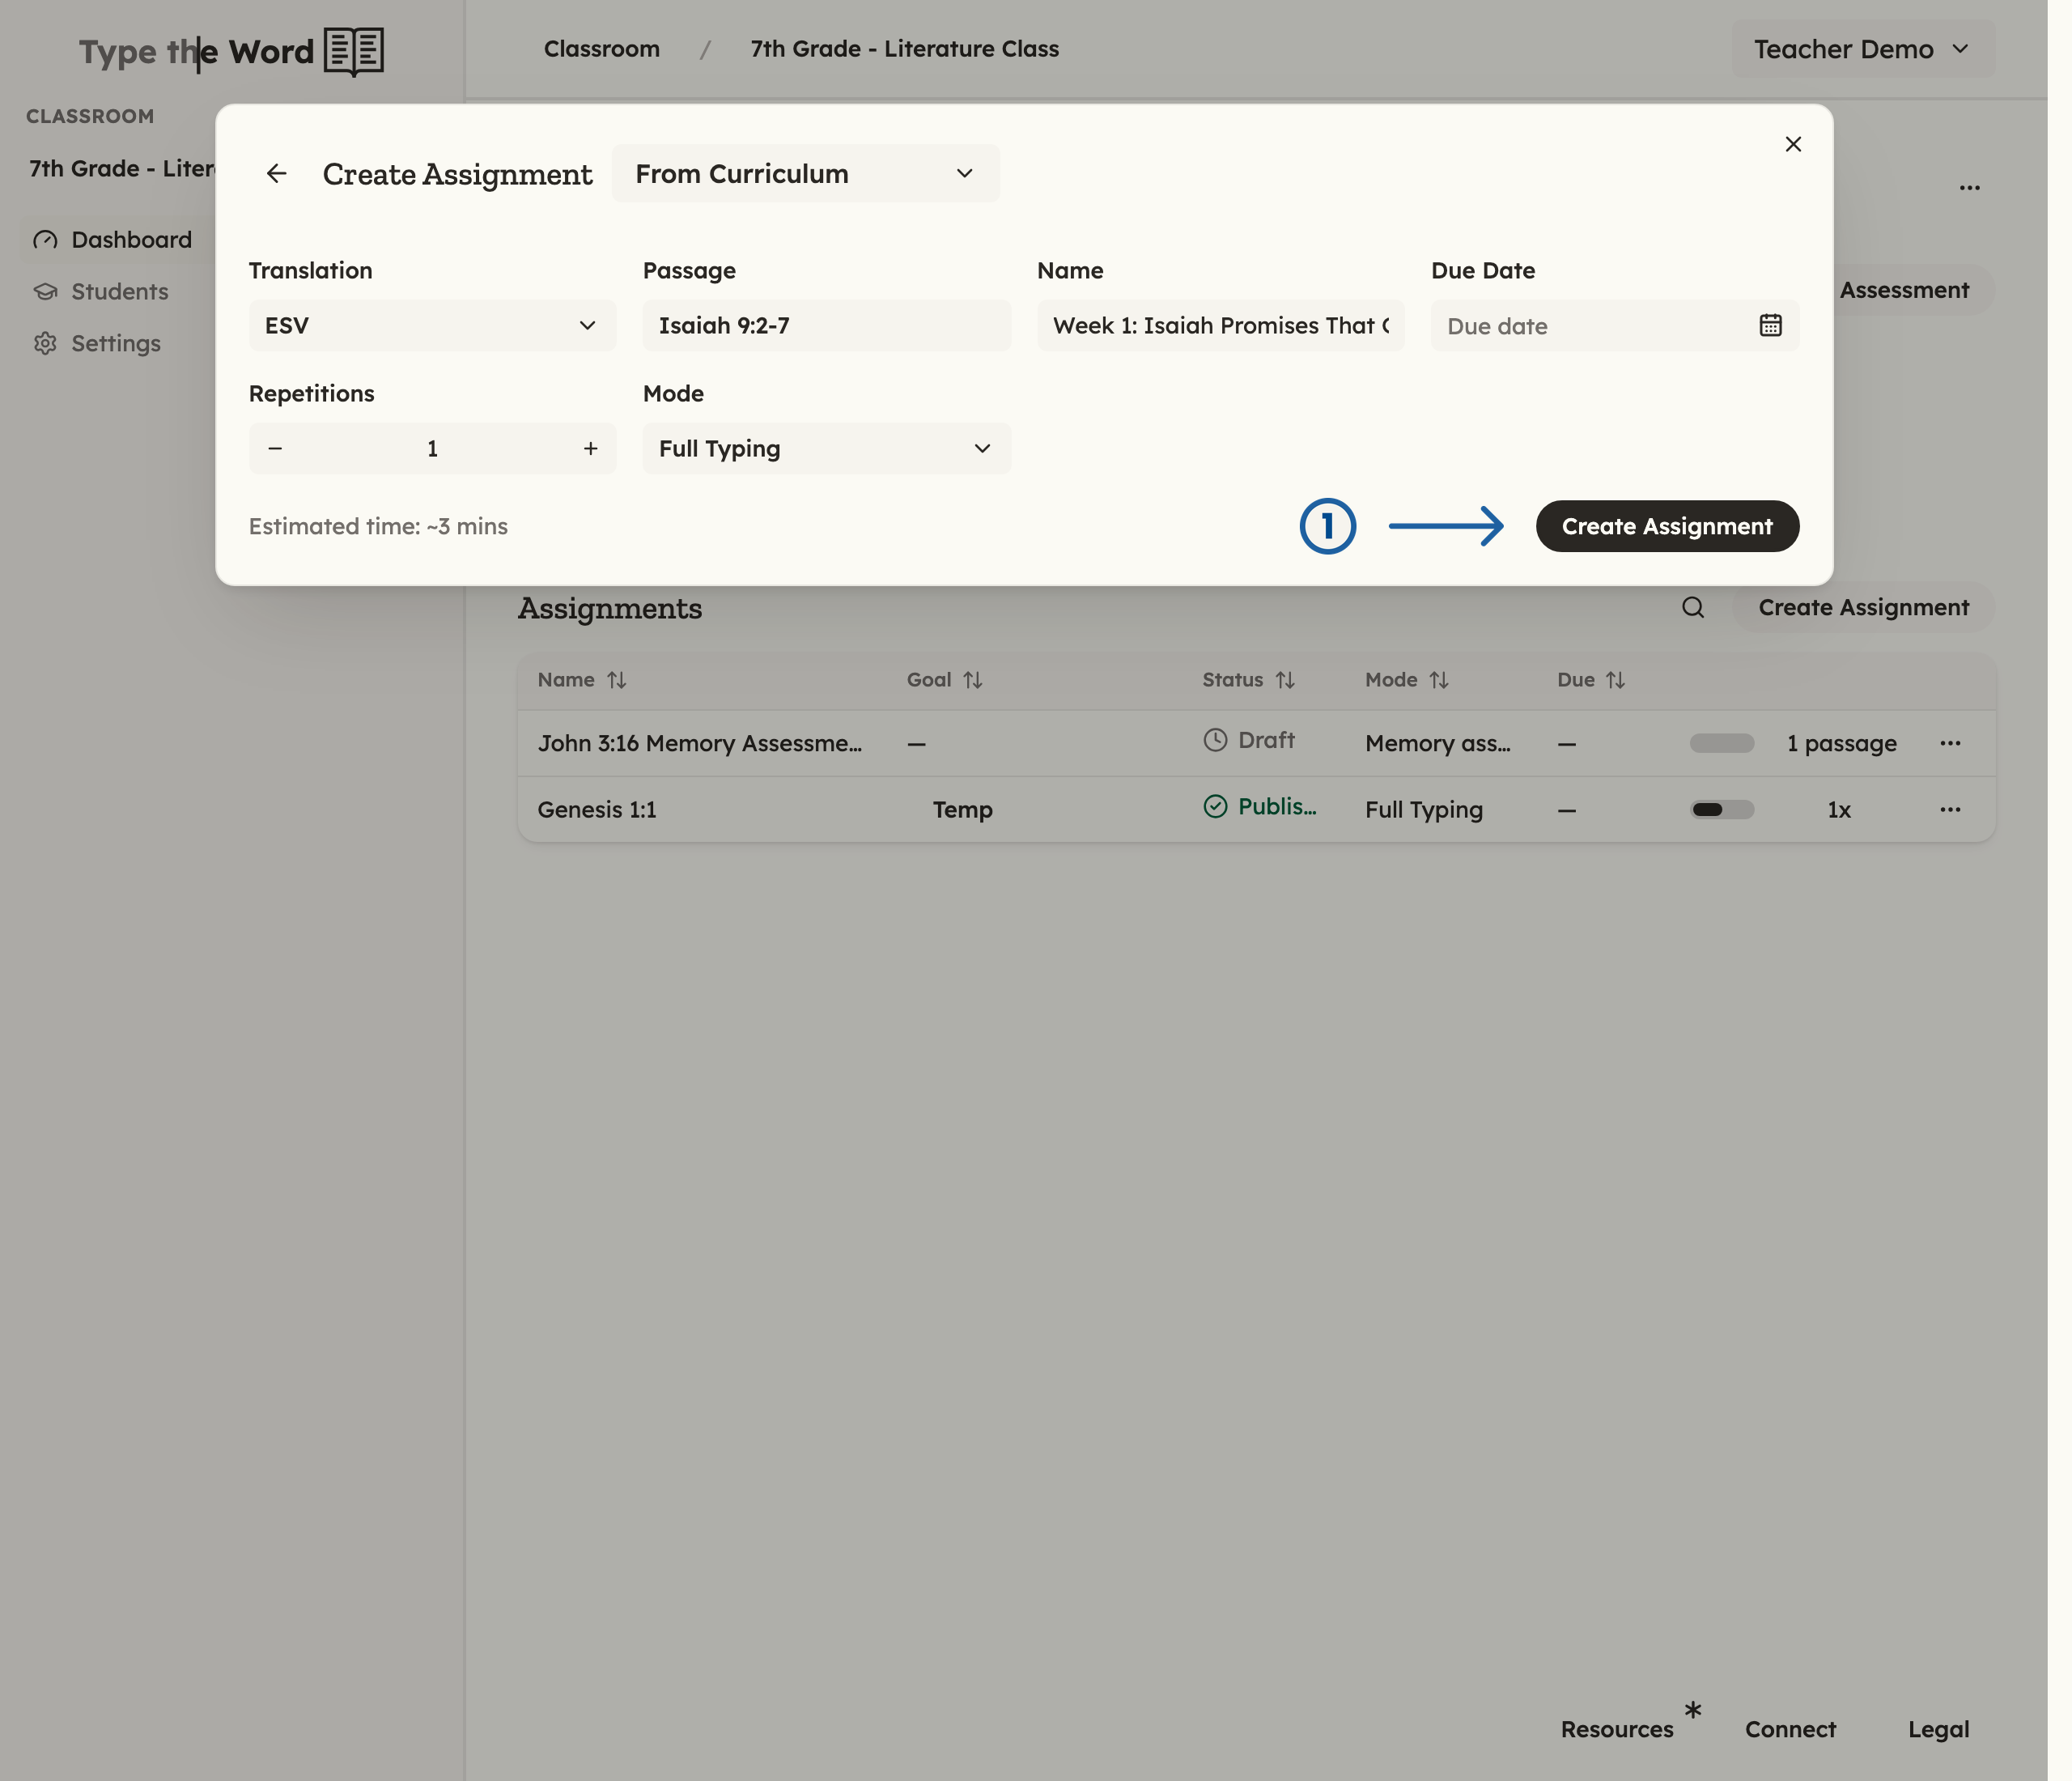
Task: Click the Type the Word book logo
Action: (231, 51)
